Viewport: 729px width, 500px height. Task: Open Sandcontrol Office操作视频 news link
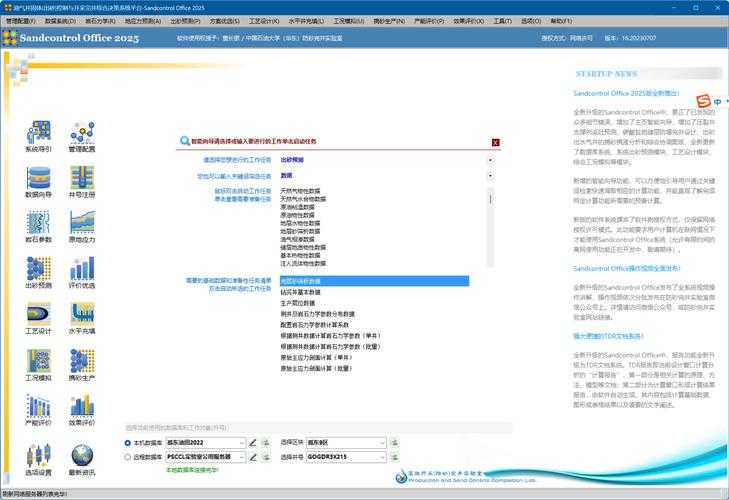point(626,268)
